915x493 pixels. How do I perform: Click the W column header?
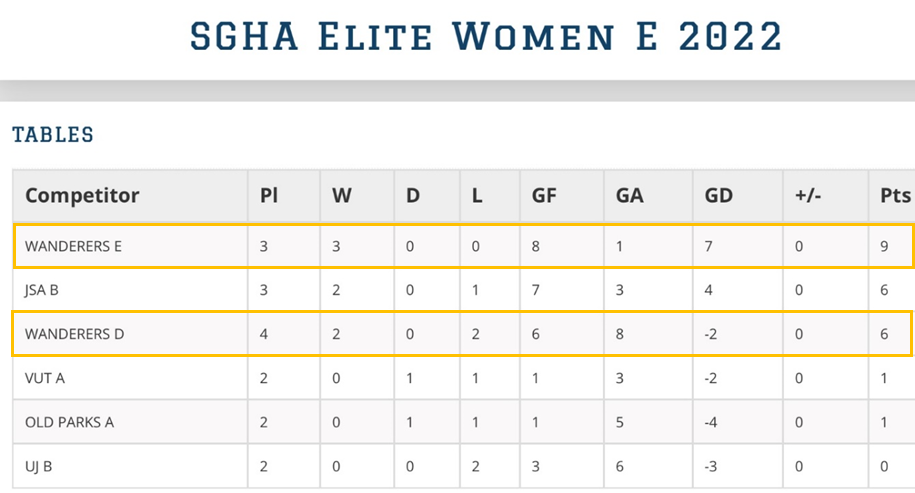[341, 195]
